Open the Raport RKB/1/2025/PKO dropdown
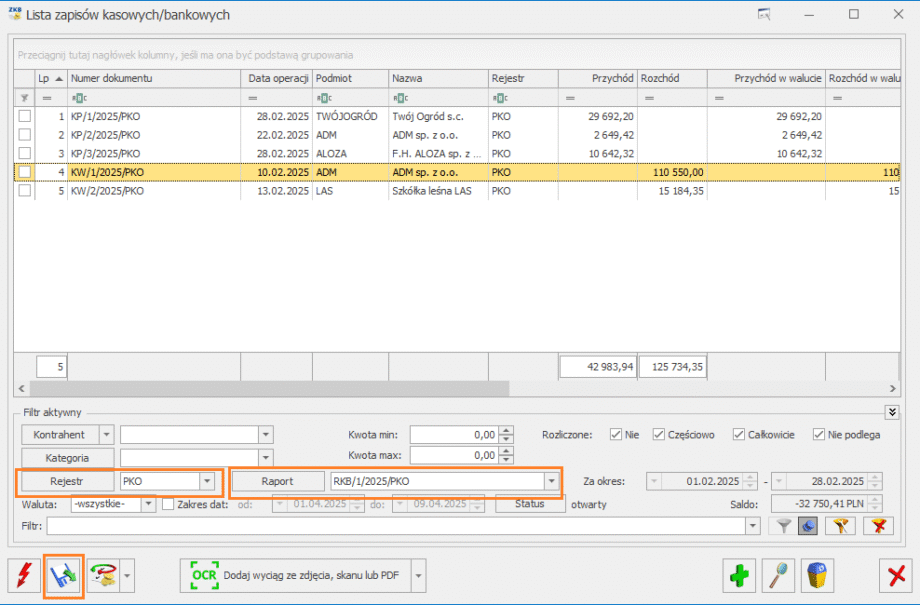 (x=551, y=481)
